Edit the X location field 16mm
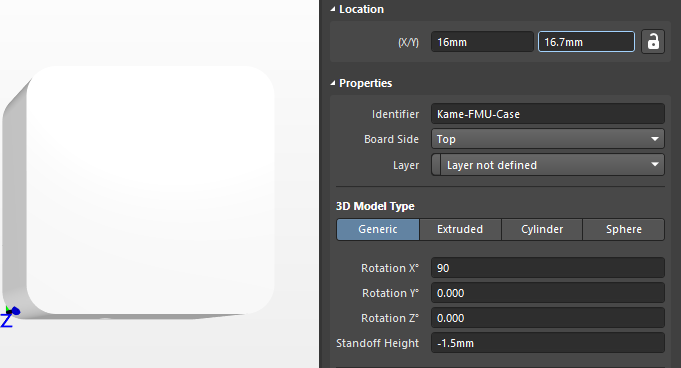Image resolution: width=681 pixels, height=368 pixels. [482, 42]
